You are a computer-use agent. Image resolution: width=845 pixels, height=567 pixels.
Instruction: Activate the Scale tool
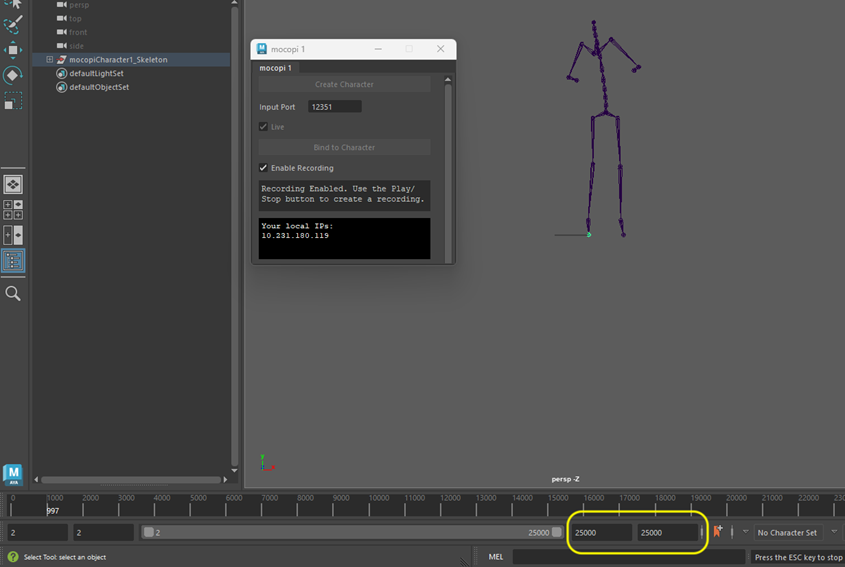click(x=13, y=101)
